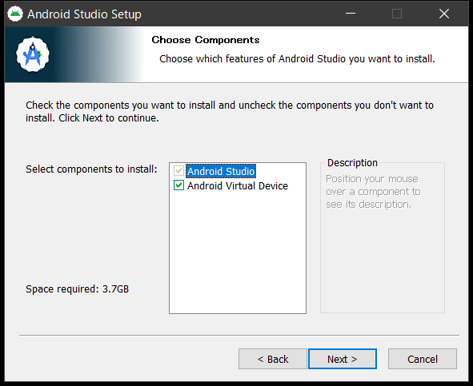Click the Space required: 3.7GB text
This screenshot has height=386, width=473.
[x=77, y=289]
